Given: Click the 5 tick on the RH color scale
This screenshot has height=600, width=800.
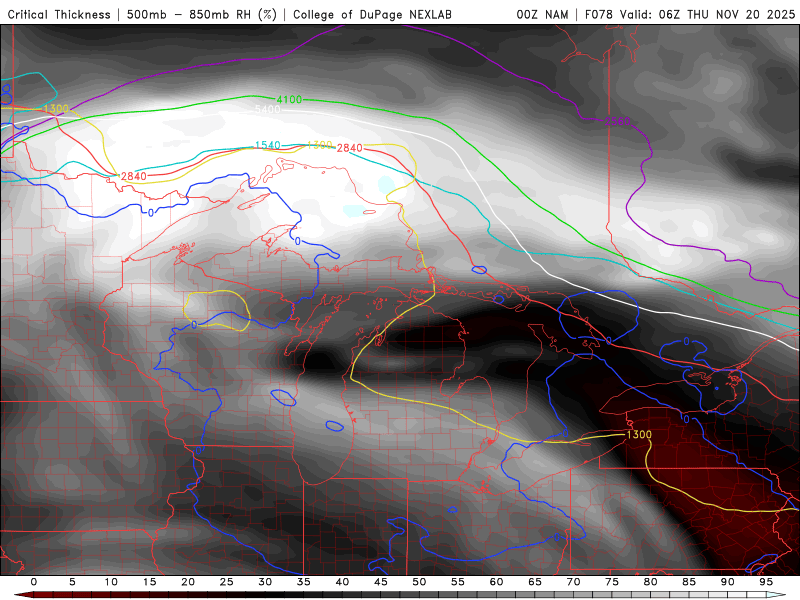Looking at the screenshot, I should coord(72,582).
